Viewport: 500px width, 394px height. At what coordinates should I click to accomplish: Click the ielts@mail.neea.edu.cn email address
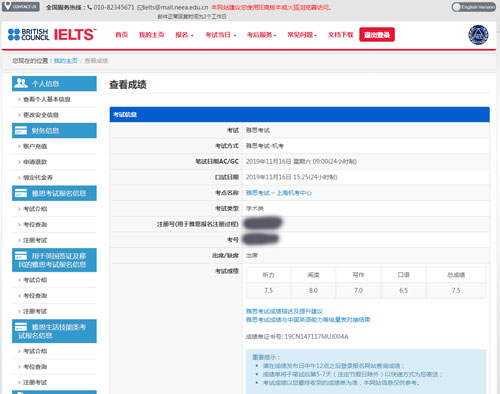(173, 7)
